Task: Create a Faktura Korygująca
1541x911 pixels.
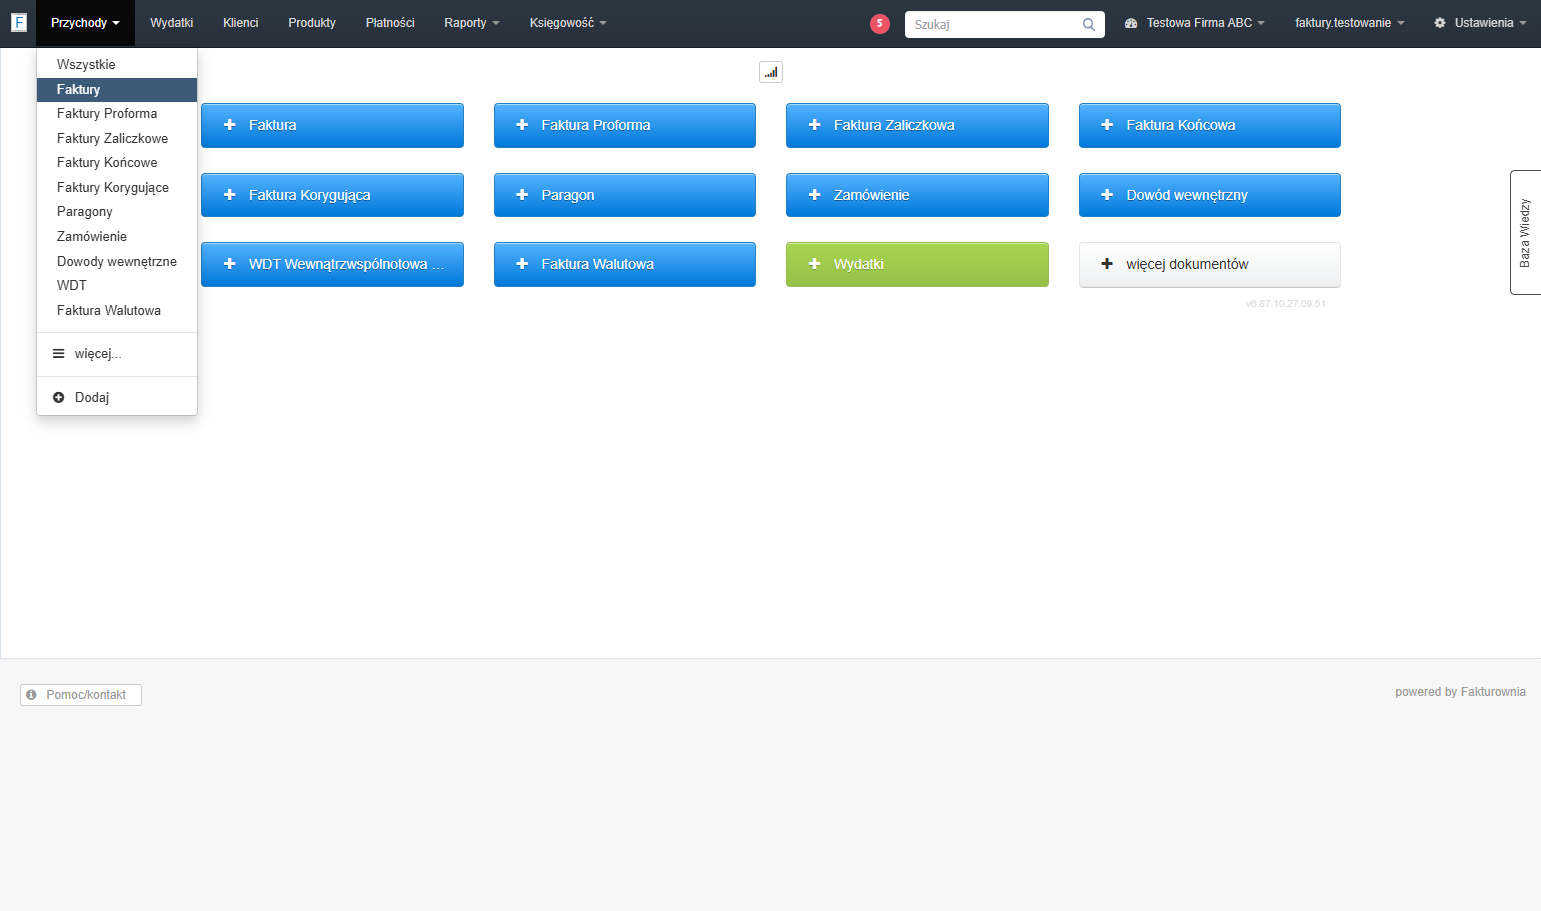Action: [332, 195]
